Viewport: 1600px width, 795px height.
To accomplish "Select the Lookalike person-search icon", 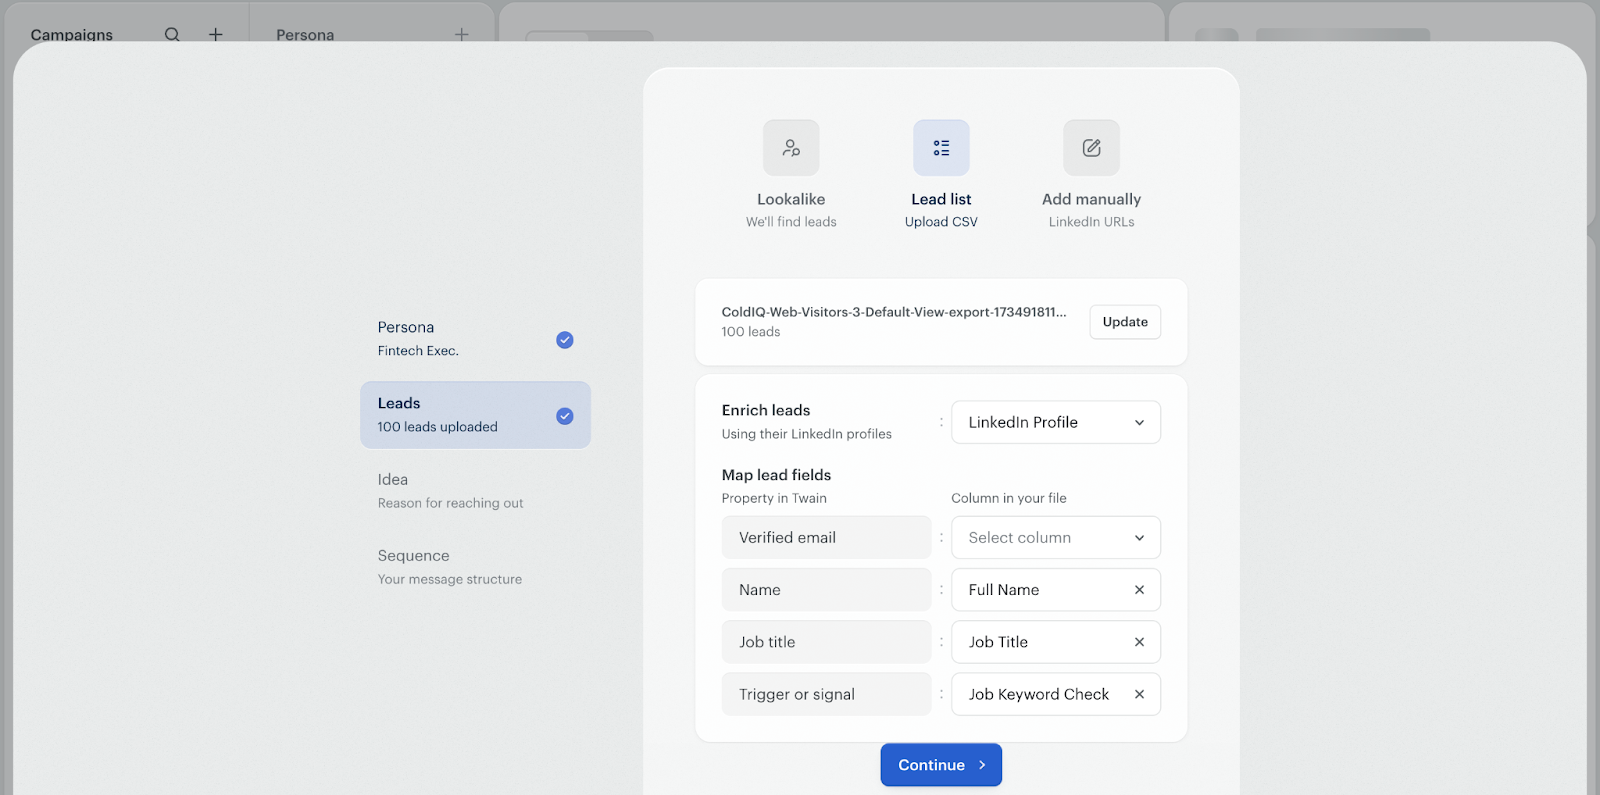I will 791,148.
